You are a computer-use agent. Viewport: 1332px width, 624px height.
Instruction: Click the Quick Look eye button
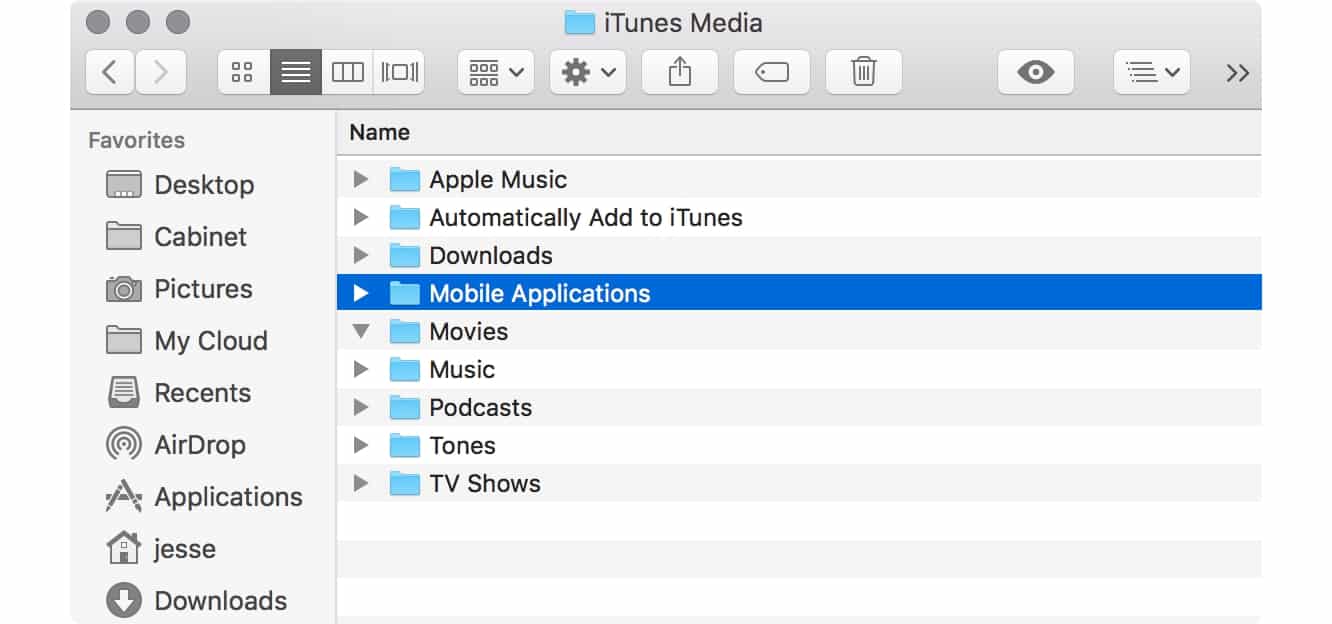[1036, 72]
